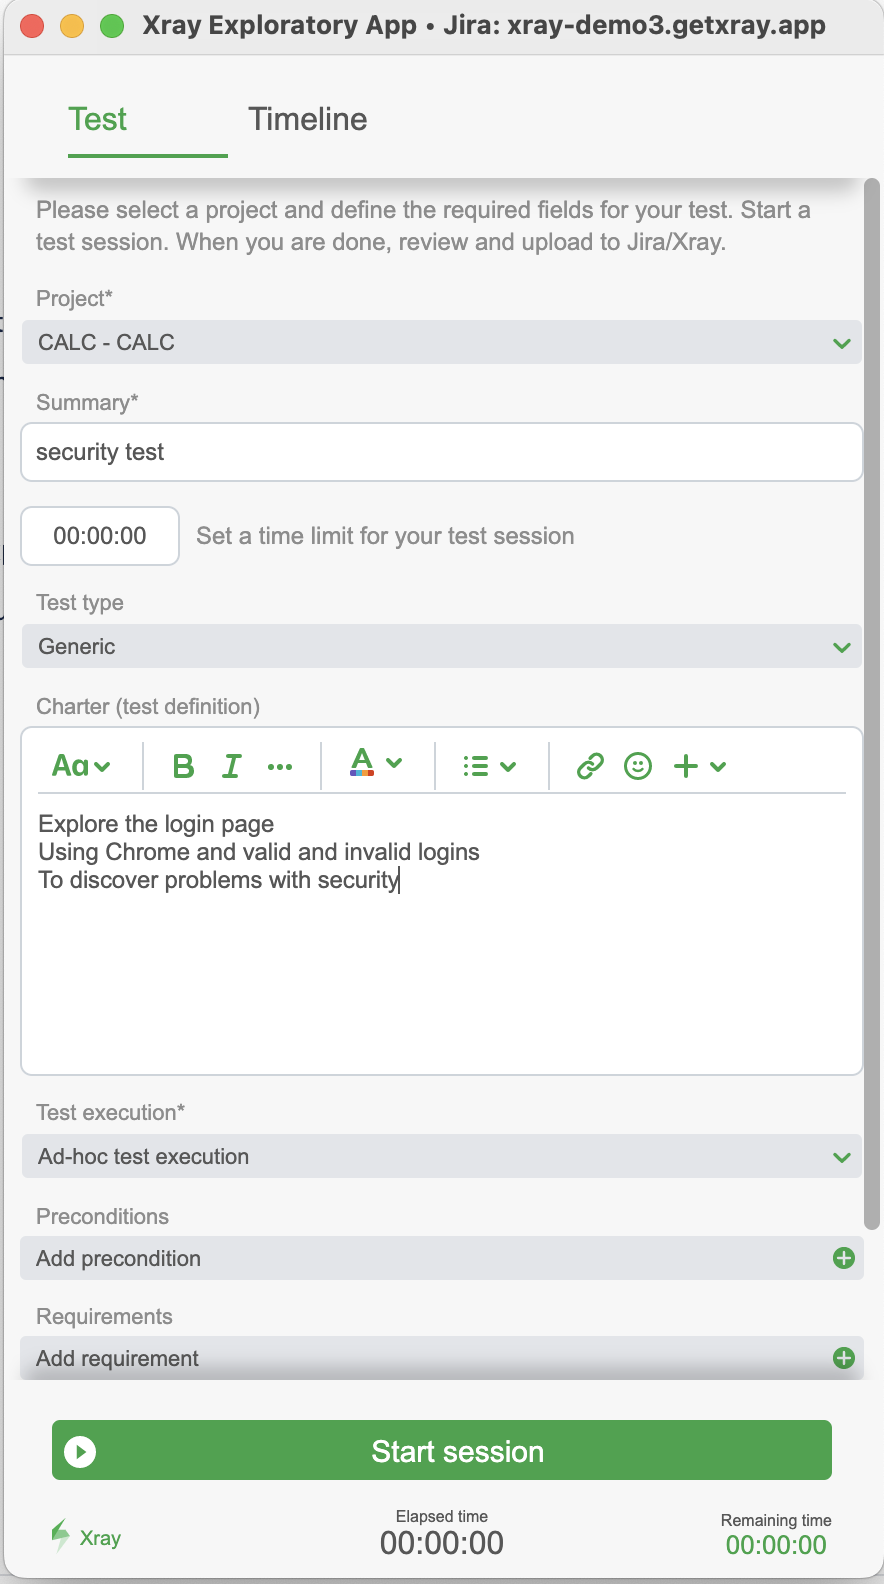
Task: Open the Test type dropdown set to Generic
Action: [x=442, y=646]
